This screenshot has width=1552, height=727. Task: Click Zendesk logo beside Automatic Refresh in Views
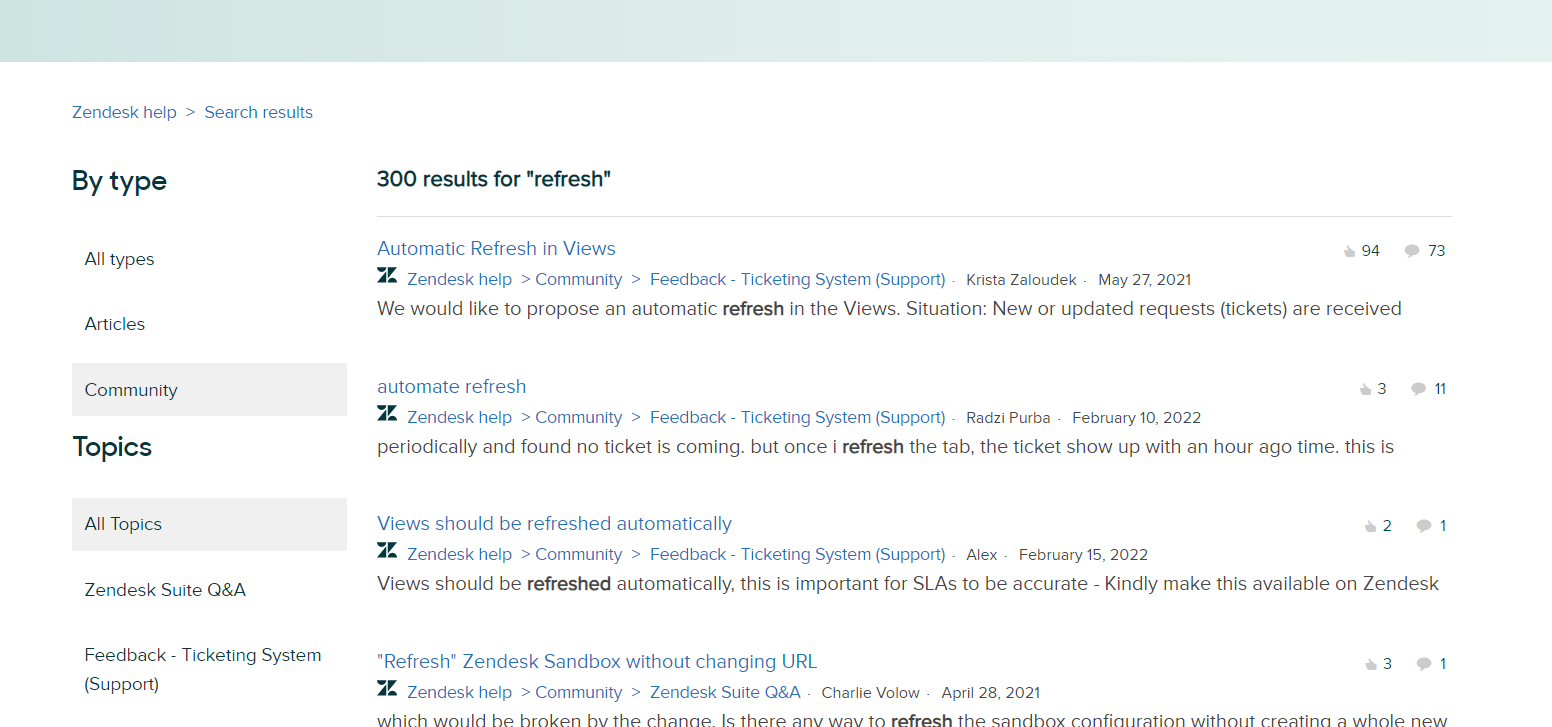click(x=387, y=276)
